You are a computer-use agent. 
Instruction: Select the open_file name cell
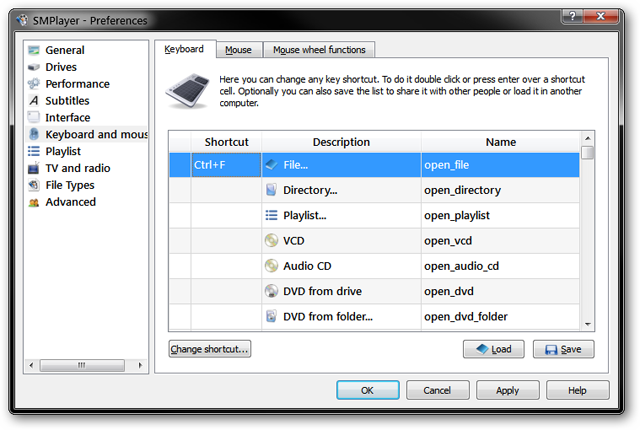pyautogui.click(x=500, y=165)
